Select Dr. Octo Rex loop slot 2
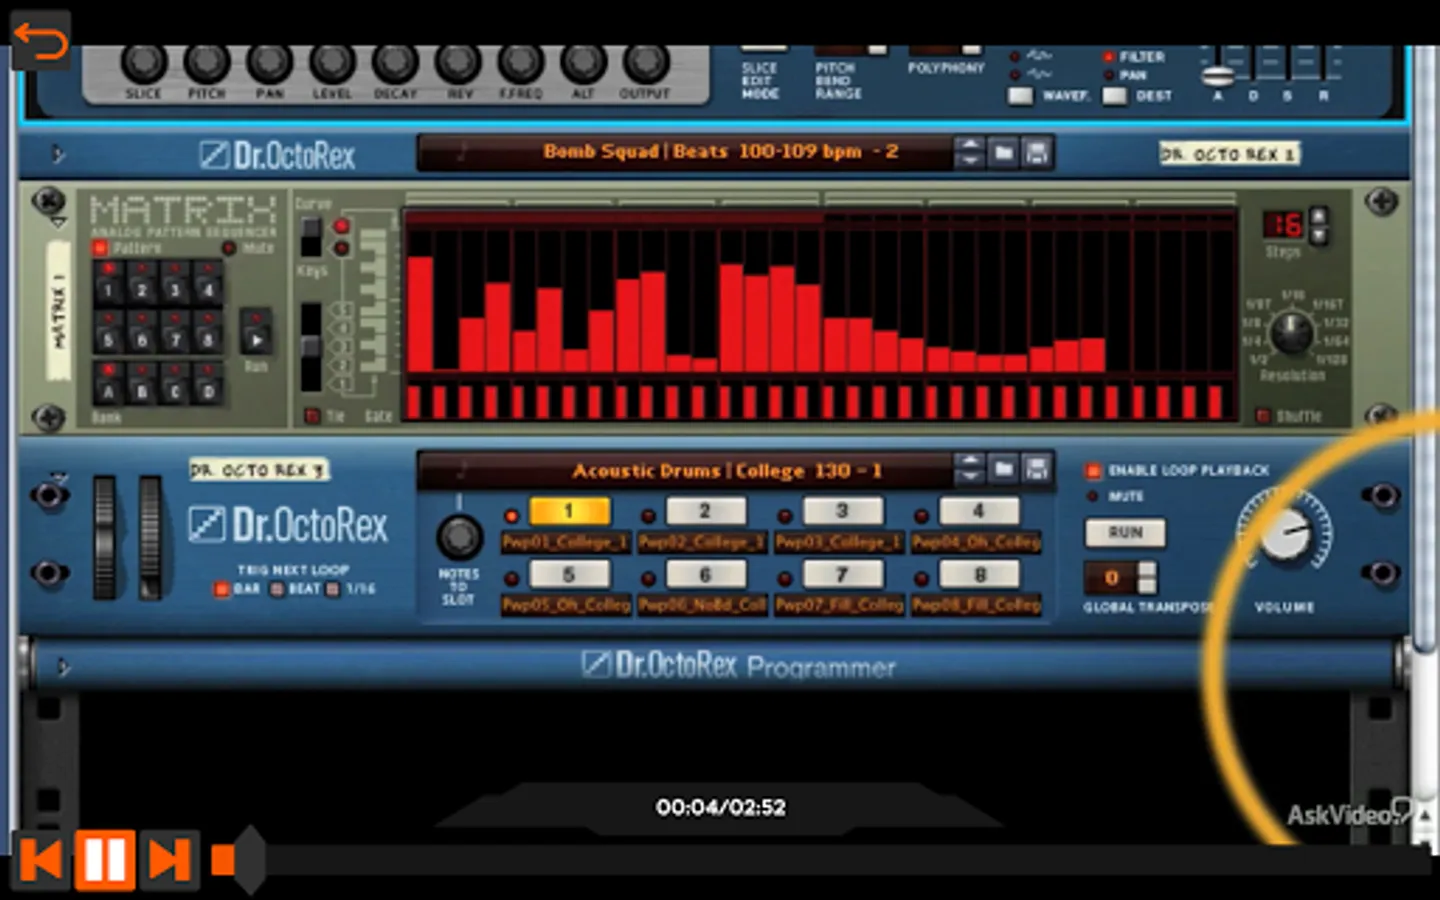Viewport: 1440px width, 900px height. click(705, 511)
